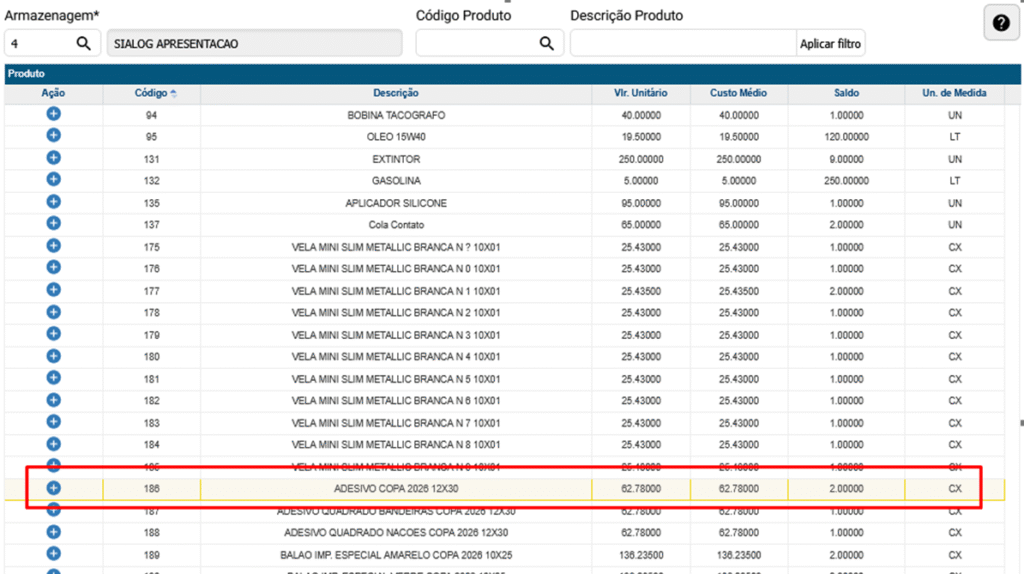1024x574 pixels.
Task: Click the plus icon for BOBINA TACOGRAFO
Action: (53, 114)
